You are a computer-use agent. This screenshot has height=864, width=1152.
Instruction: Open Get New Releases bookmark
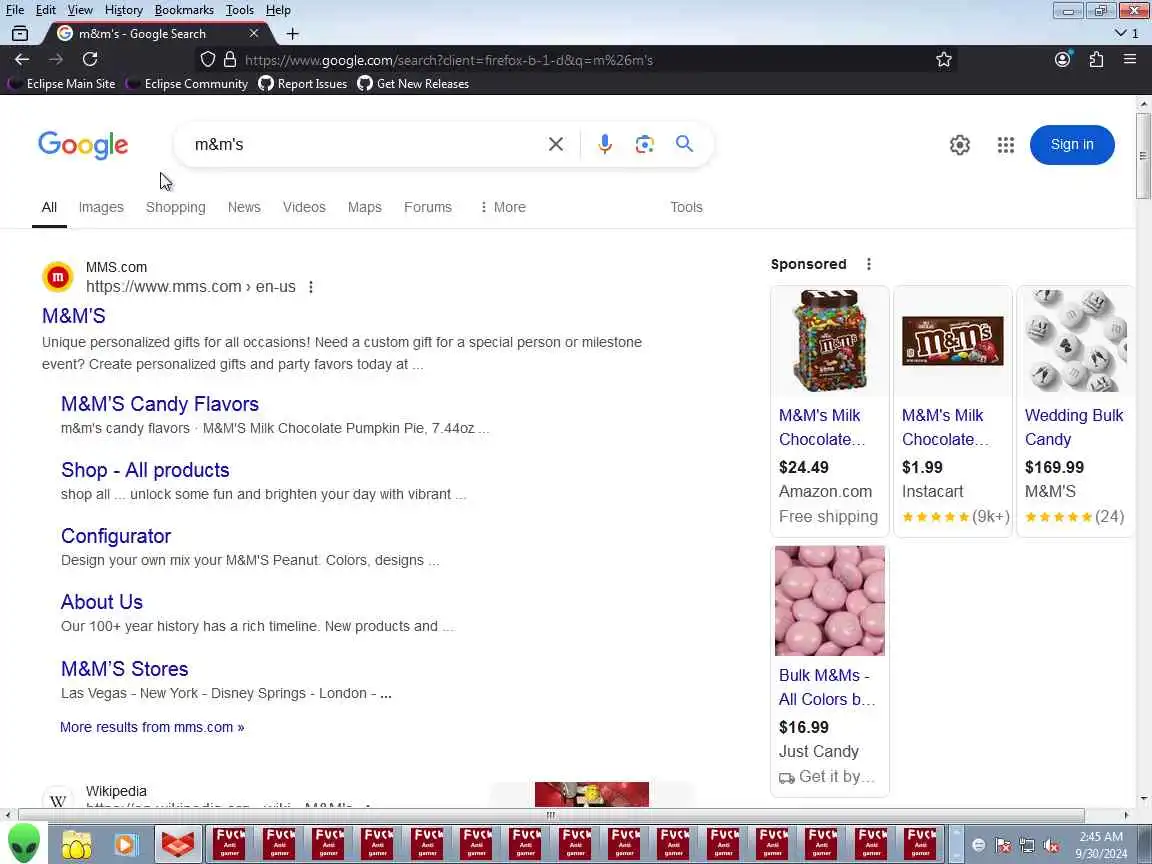pyautogui.click(x=413, y=84)
